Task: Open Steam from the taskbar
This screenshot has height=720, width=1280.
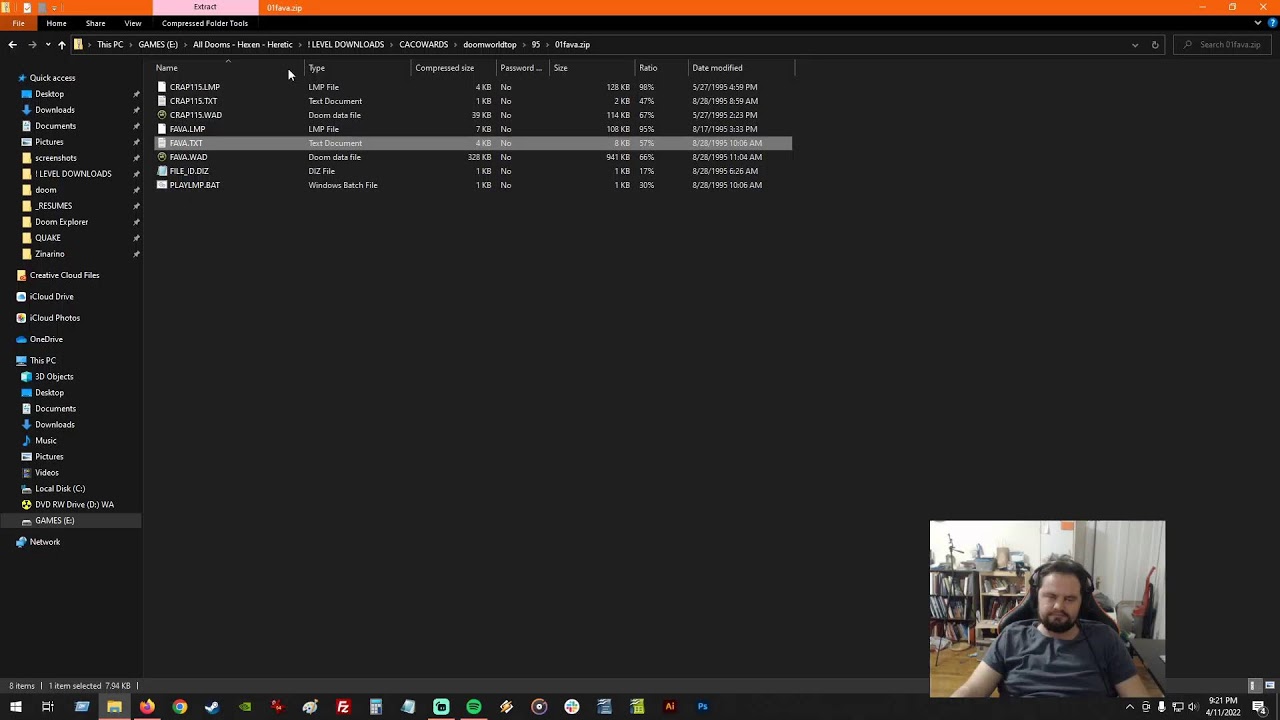Action: coord(212,707)
